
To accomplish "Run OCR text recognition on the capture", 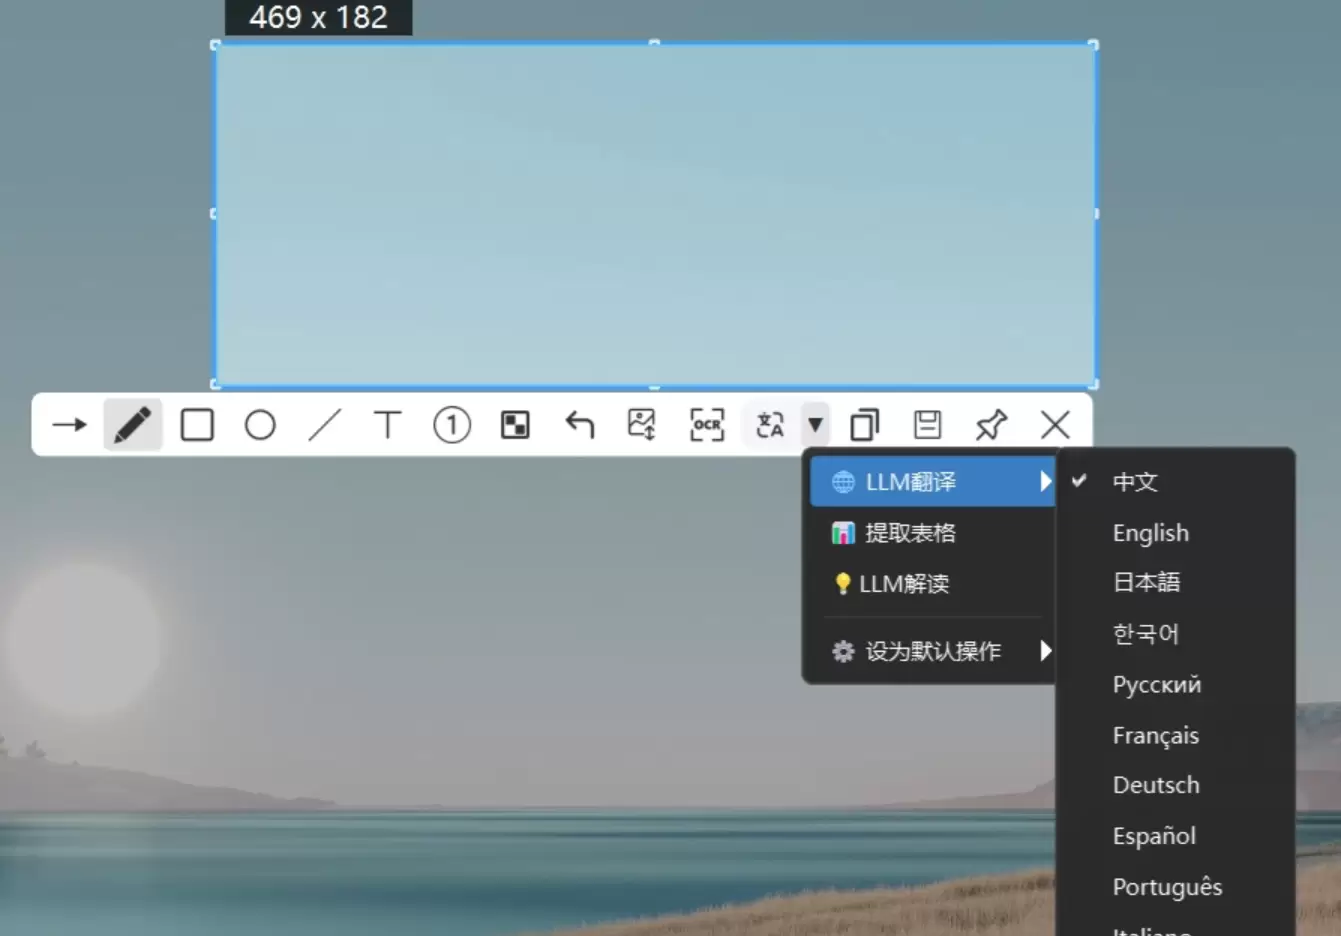I will pos(706,424).
